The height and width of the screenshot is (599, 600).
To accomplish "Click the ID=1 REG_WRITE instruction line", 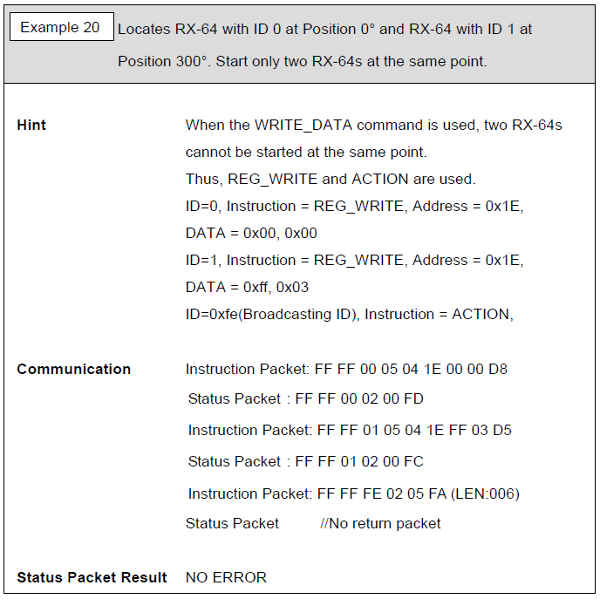I will [354, 260].
